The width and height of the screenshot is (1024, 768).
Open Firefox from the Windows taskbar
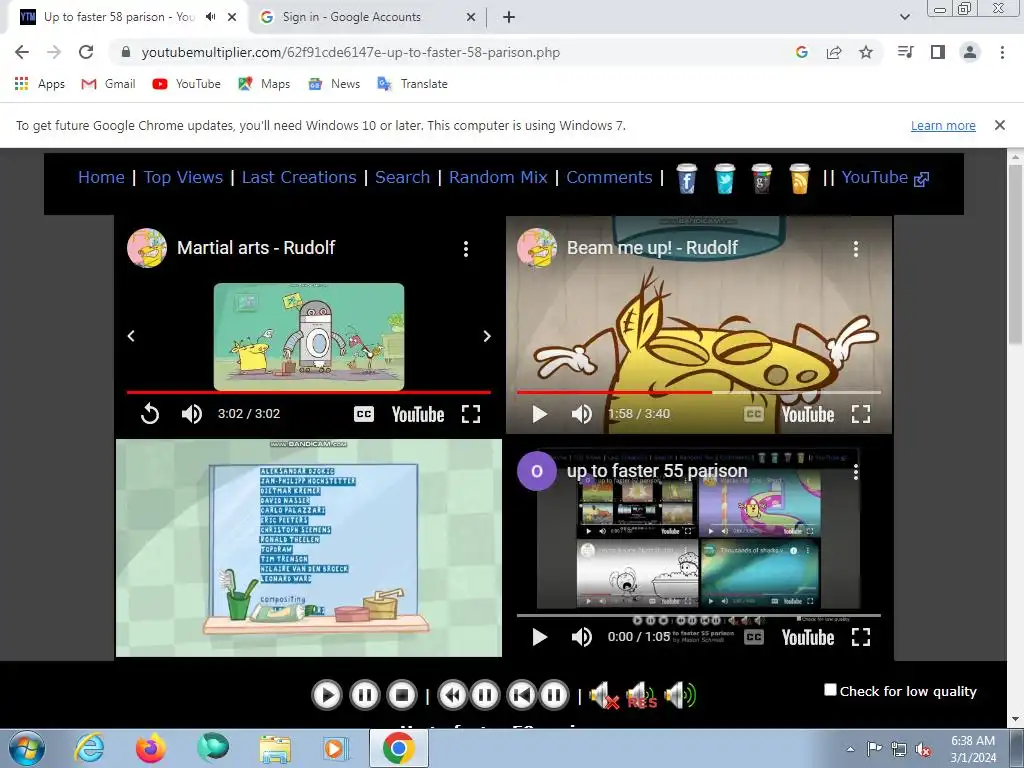(151, 748)
